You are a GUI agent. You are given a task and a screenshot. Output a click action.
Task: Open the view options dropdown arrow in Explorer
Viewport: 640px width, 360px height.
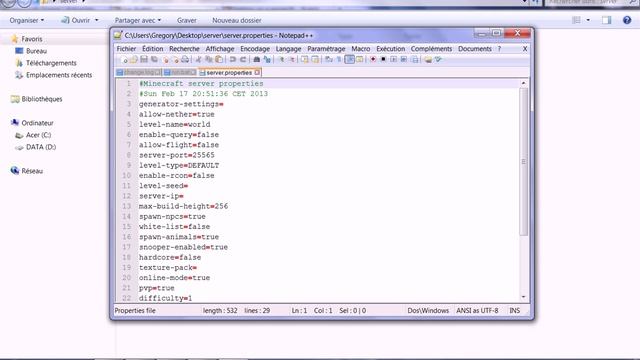588,20
